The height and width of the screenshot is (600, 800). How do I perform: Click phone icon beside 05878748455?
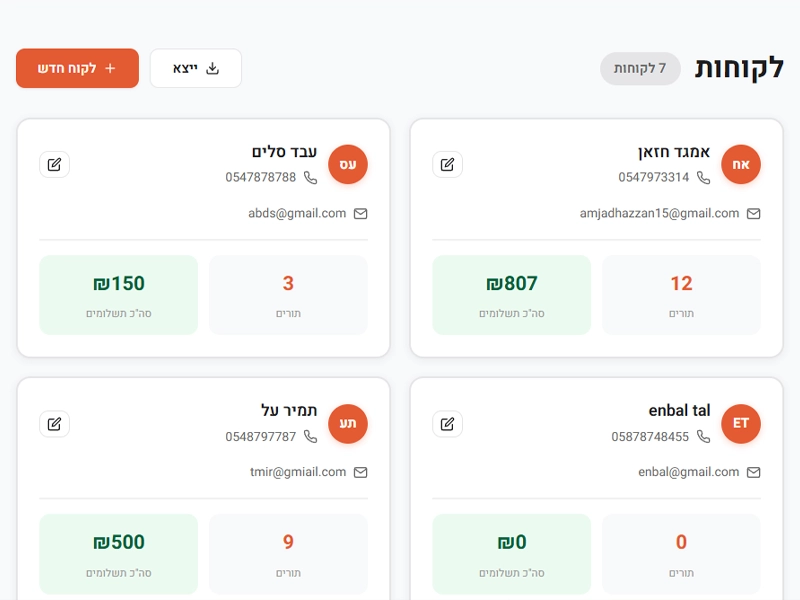coord(703,437)
